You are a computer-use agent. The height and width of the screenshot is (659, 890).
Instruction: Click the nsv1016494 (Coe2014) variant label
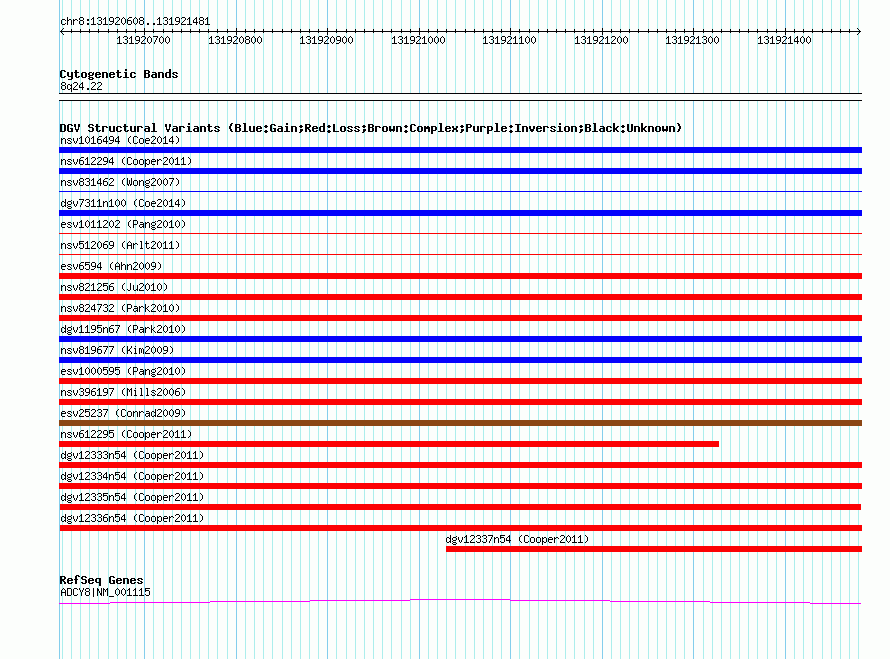point(120,140)
